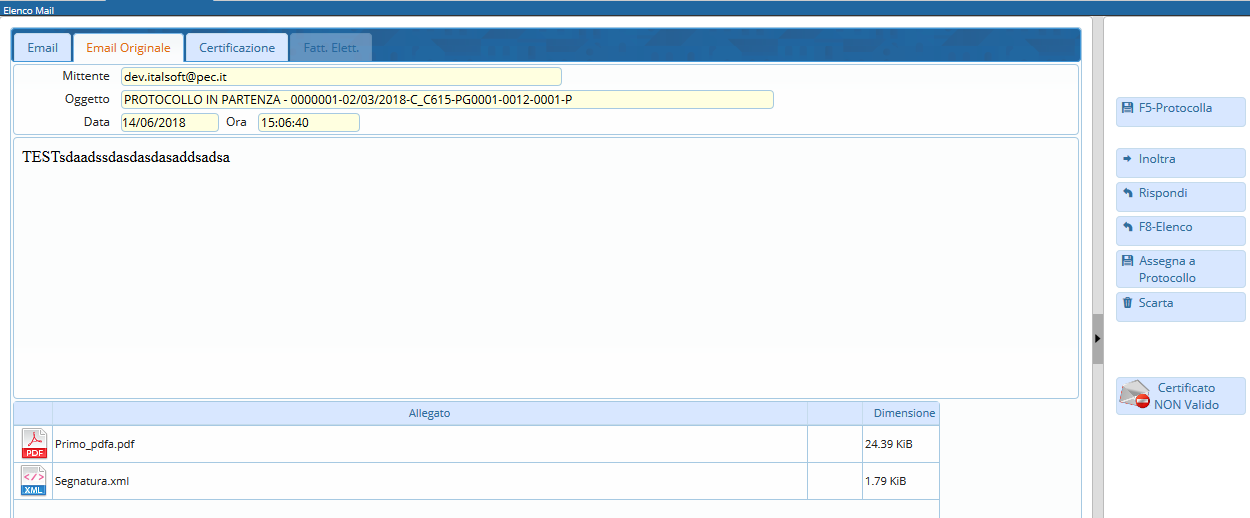Screen dimensions: 1250x518
Task: Reply using the Rispondi button
Action: click(1181, 197)
